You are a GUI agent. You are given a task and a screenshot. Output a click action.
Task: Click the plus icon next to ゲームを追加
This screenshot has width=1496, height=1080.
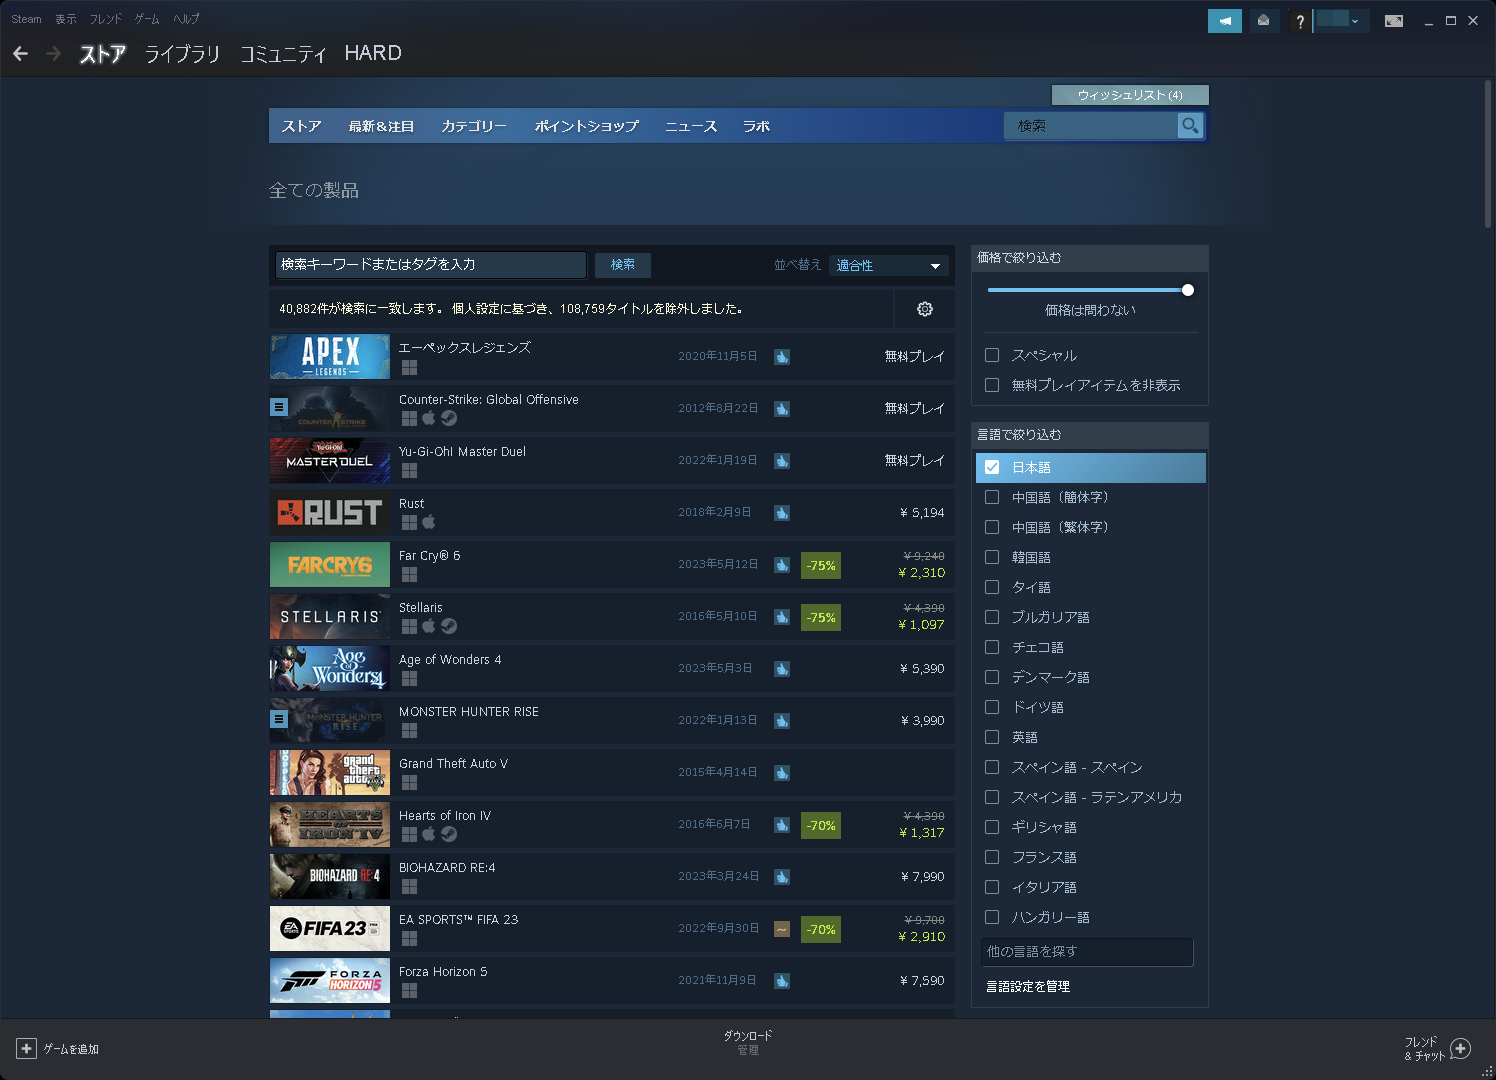pyautogui.click(x=27, y=1048)
